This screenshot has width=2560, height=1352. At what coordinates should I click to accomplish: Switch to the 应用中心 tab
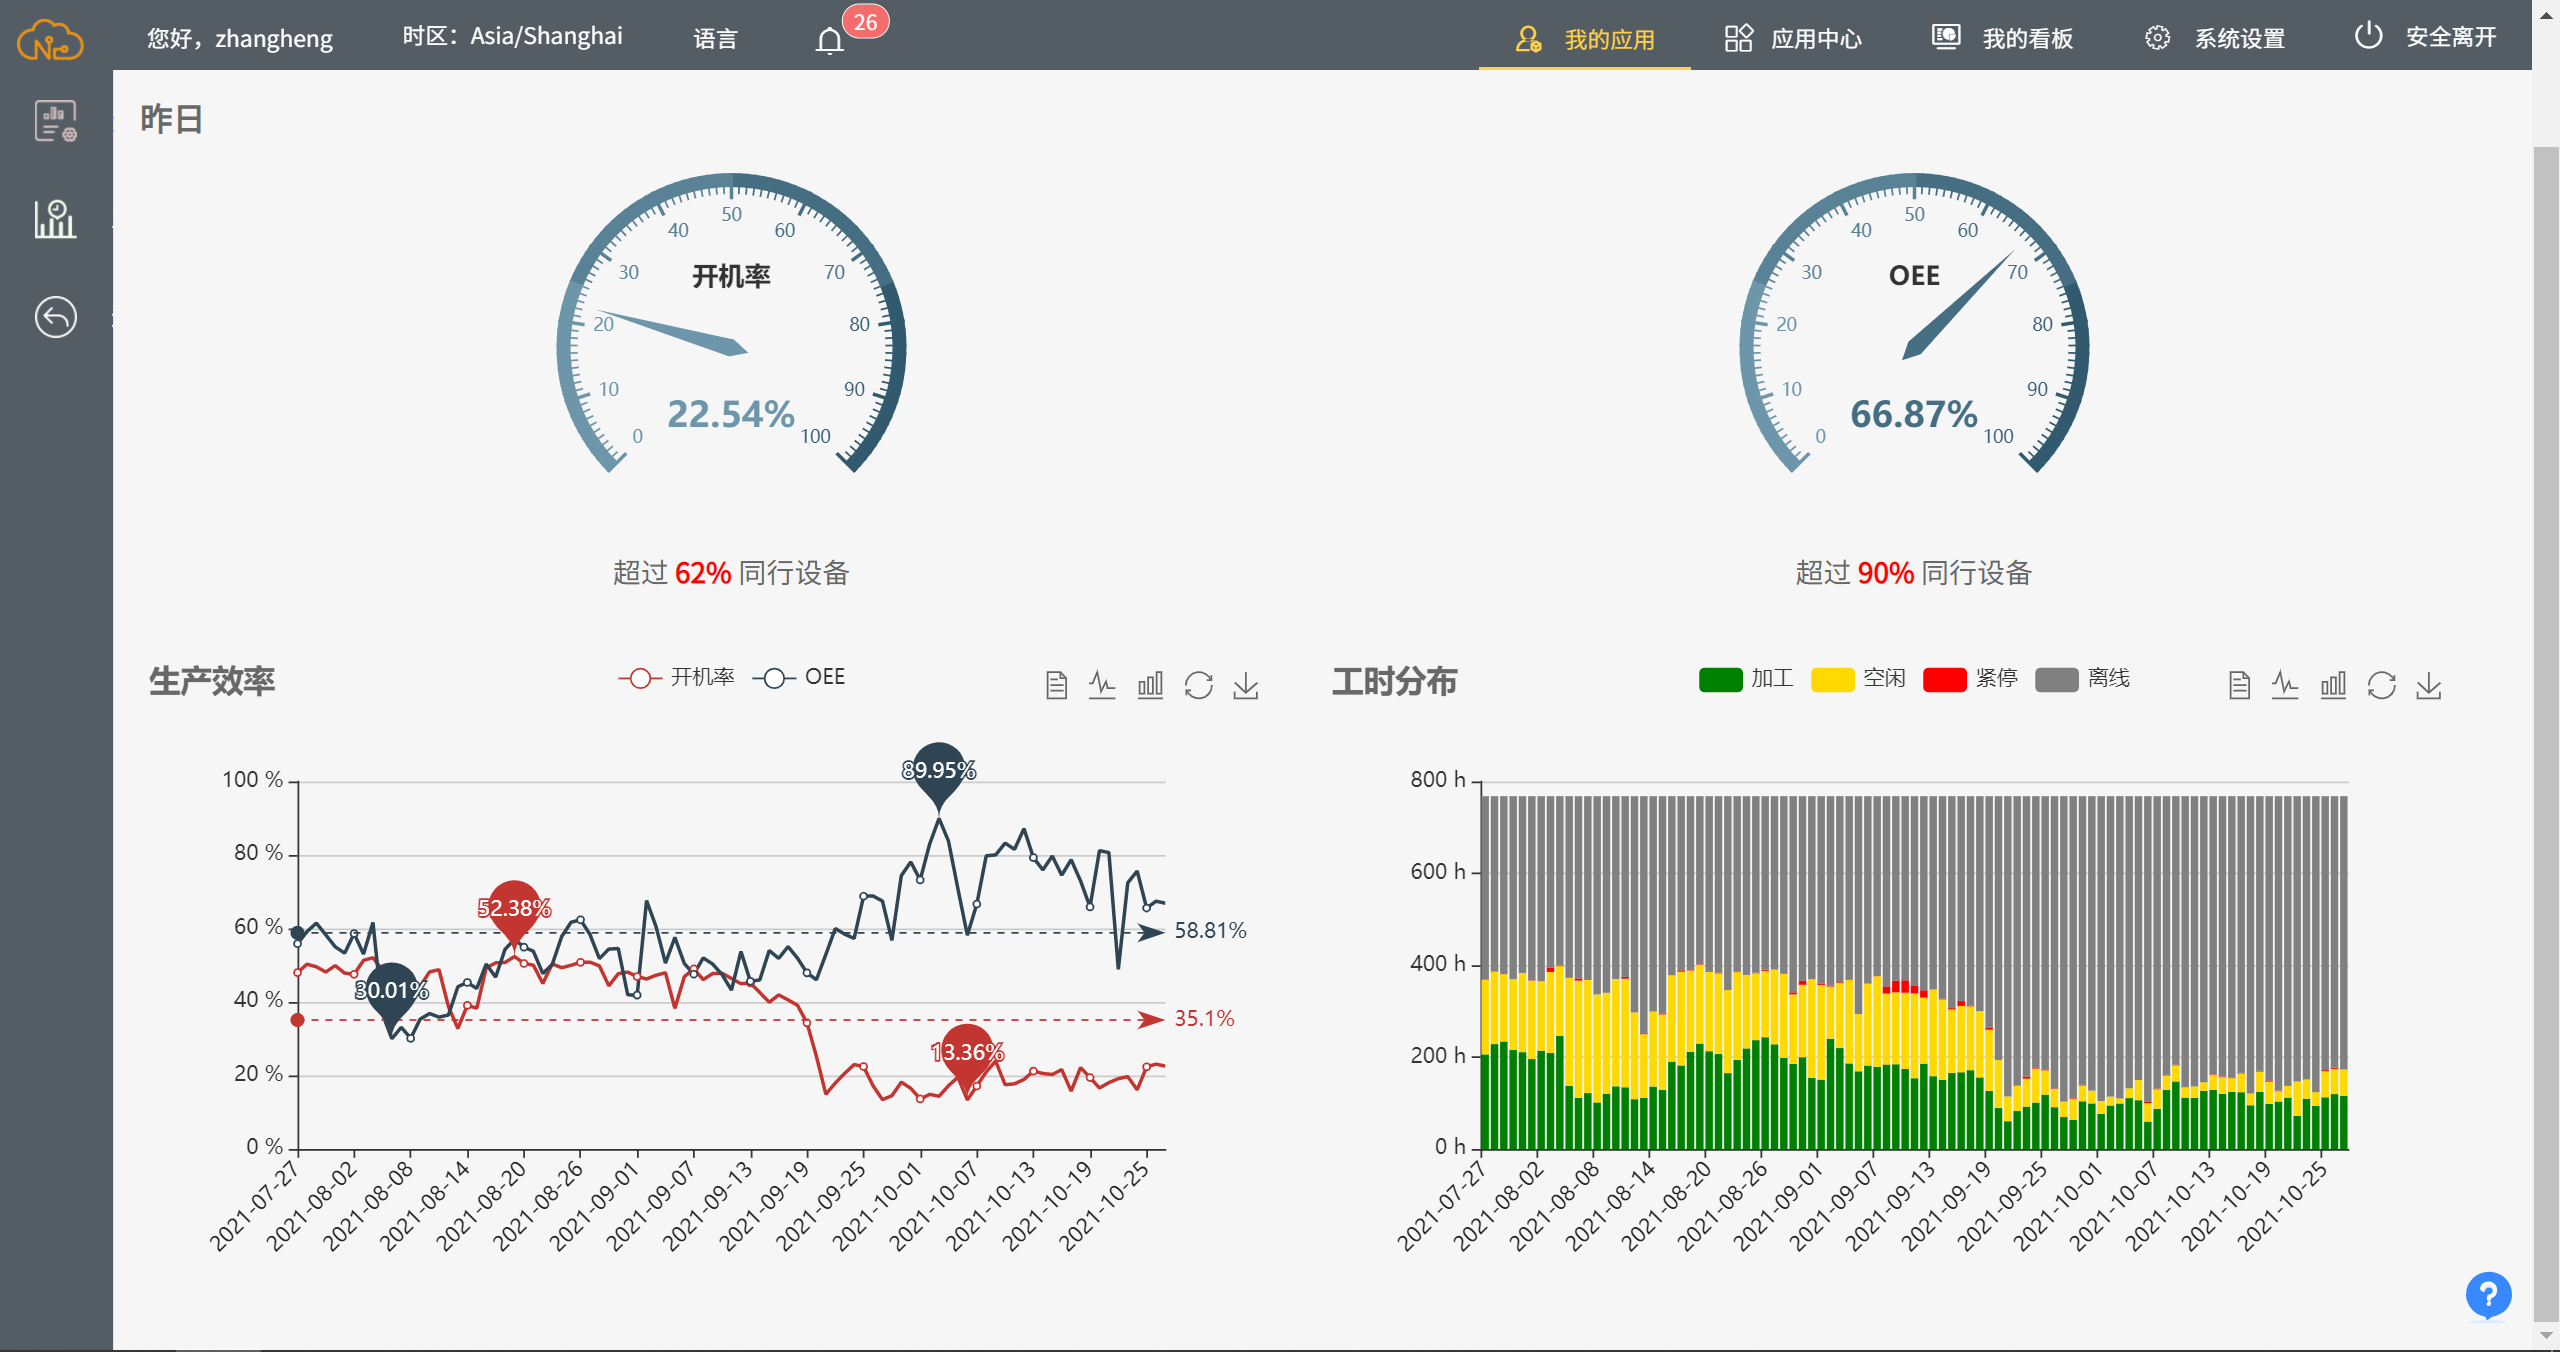(x=1793, y=38)
